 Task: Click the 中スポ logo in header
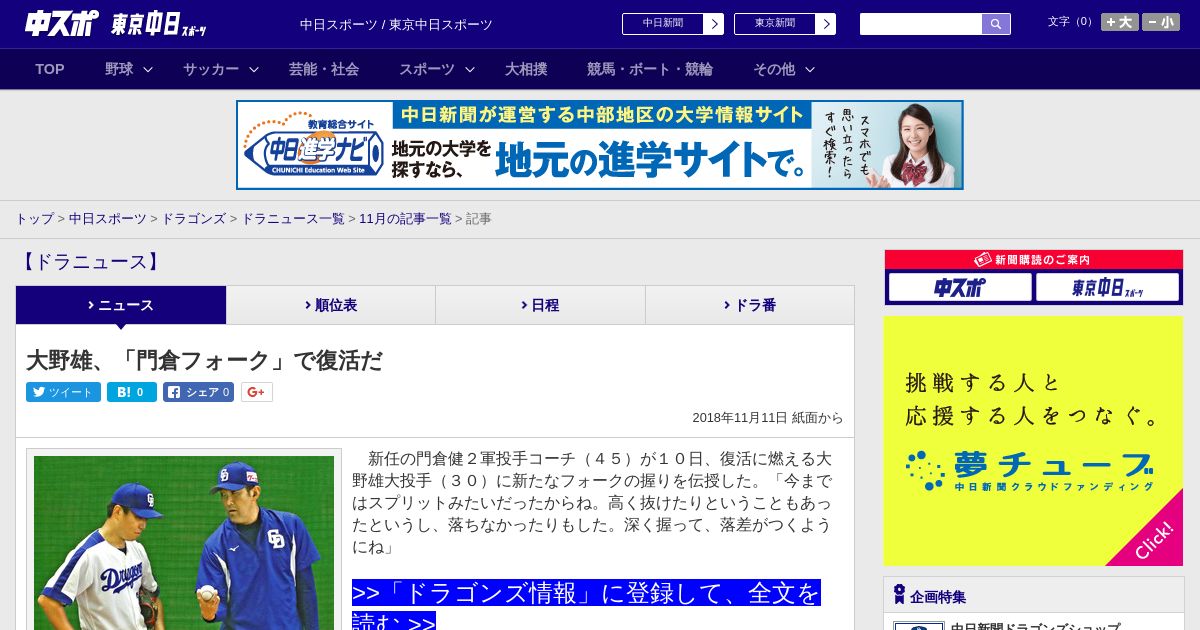tap(61, 24)
